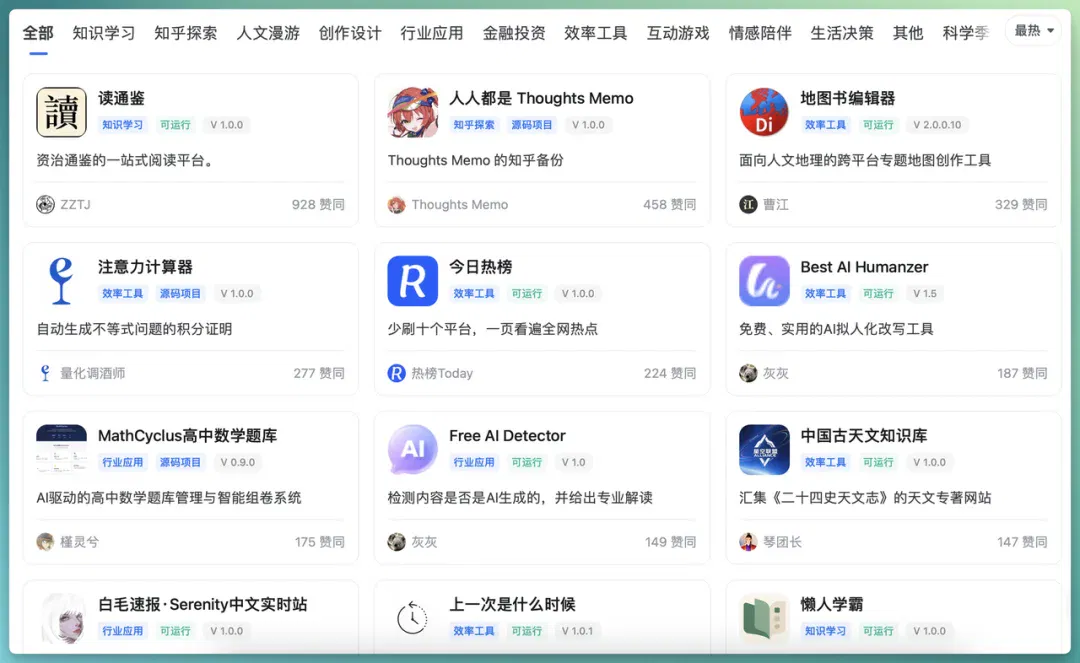Switch to the 创作设计 tab

[x=350, y=33]
